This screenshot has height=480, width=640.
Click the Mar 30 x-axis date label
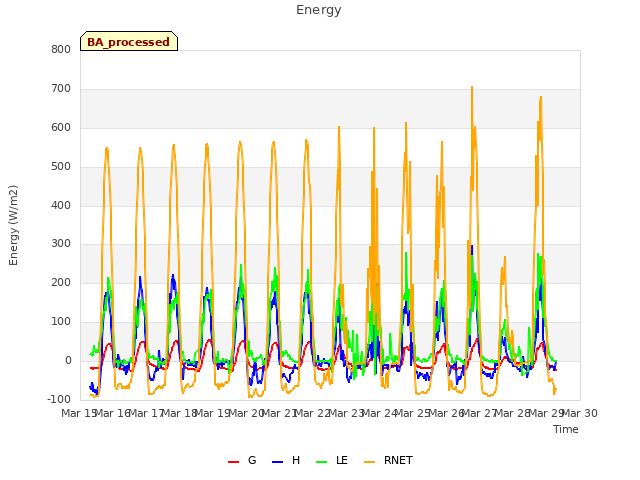point(580,413)
